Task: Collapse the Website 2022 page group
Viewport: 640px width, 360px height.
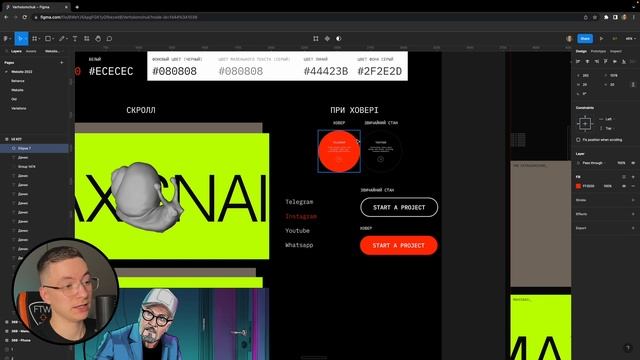Action: [6, 71]
